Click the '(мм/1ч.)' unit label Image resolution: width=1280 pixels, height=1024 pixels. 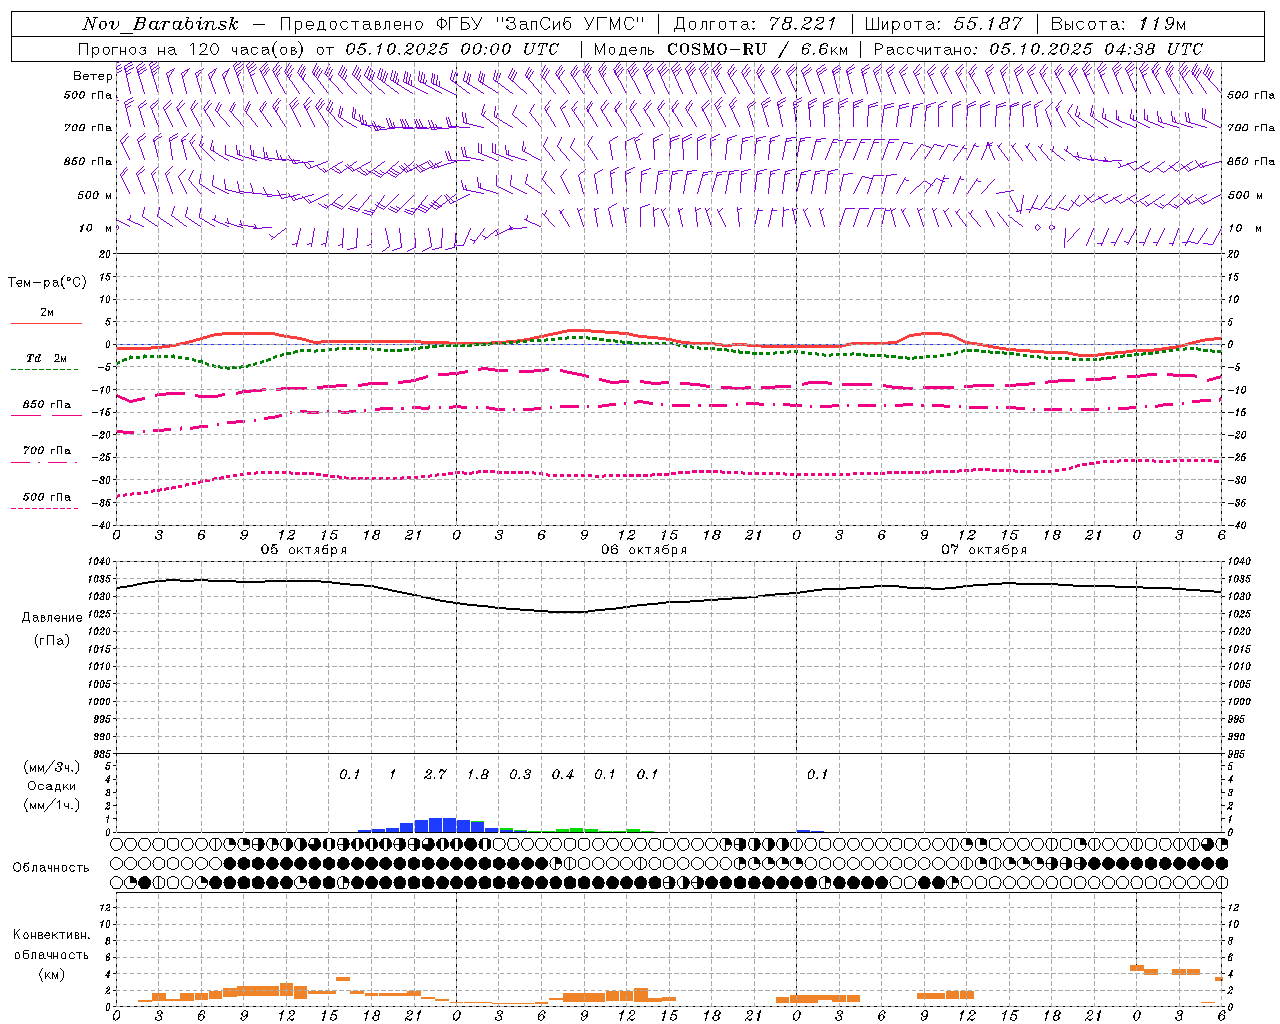tap(52, 805)
